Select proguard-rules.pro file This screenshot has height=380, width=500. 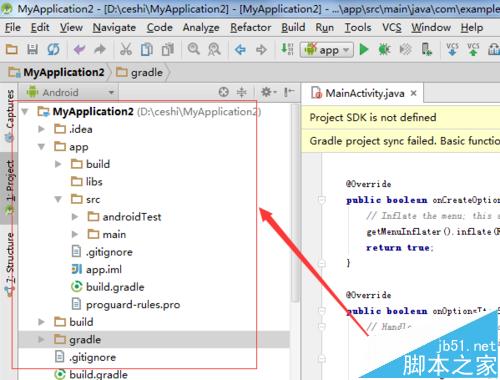click(x=126, y=305)
